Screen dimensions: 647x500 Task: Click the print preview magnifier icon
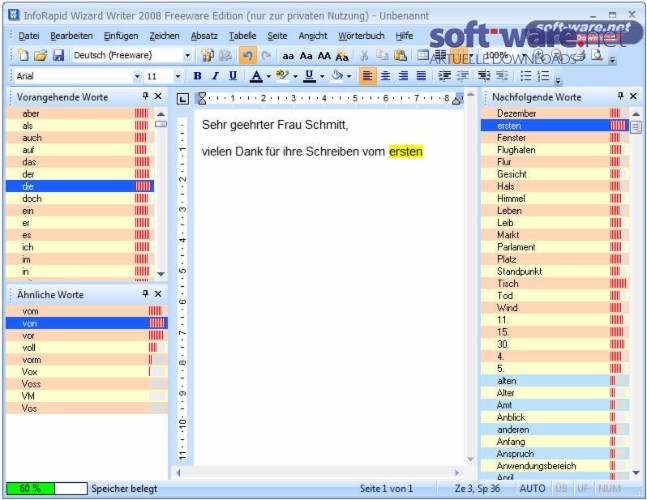[x=597, y=55]
